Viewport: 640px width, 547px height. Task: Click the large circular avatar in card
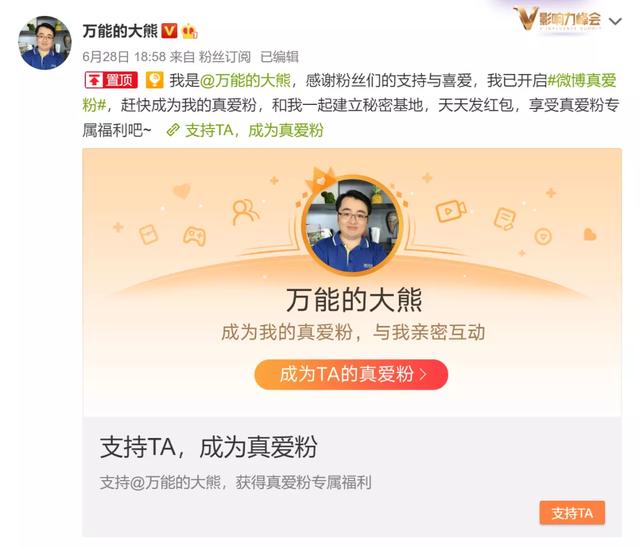(352, 226)
